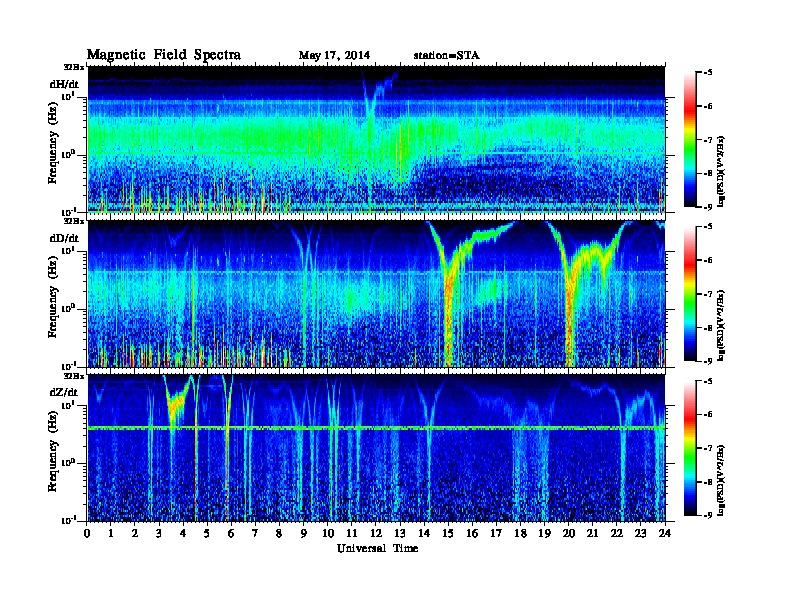Click the hour '18' tick label on time axis

tap(520, 533)
